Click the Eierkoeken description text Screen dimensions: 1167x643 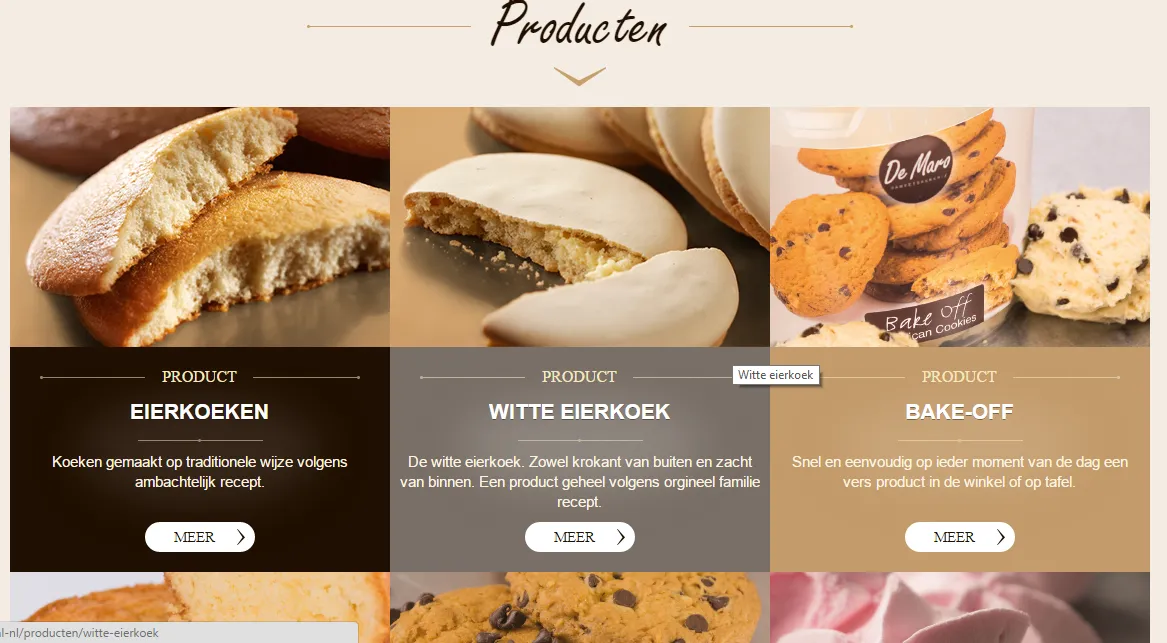(x=199, y=472)
